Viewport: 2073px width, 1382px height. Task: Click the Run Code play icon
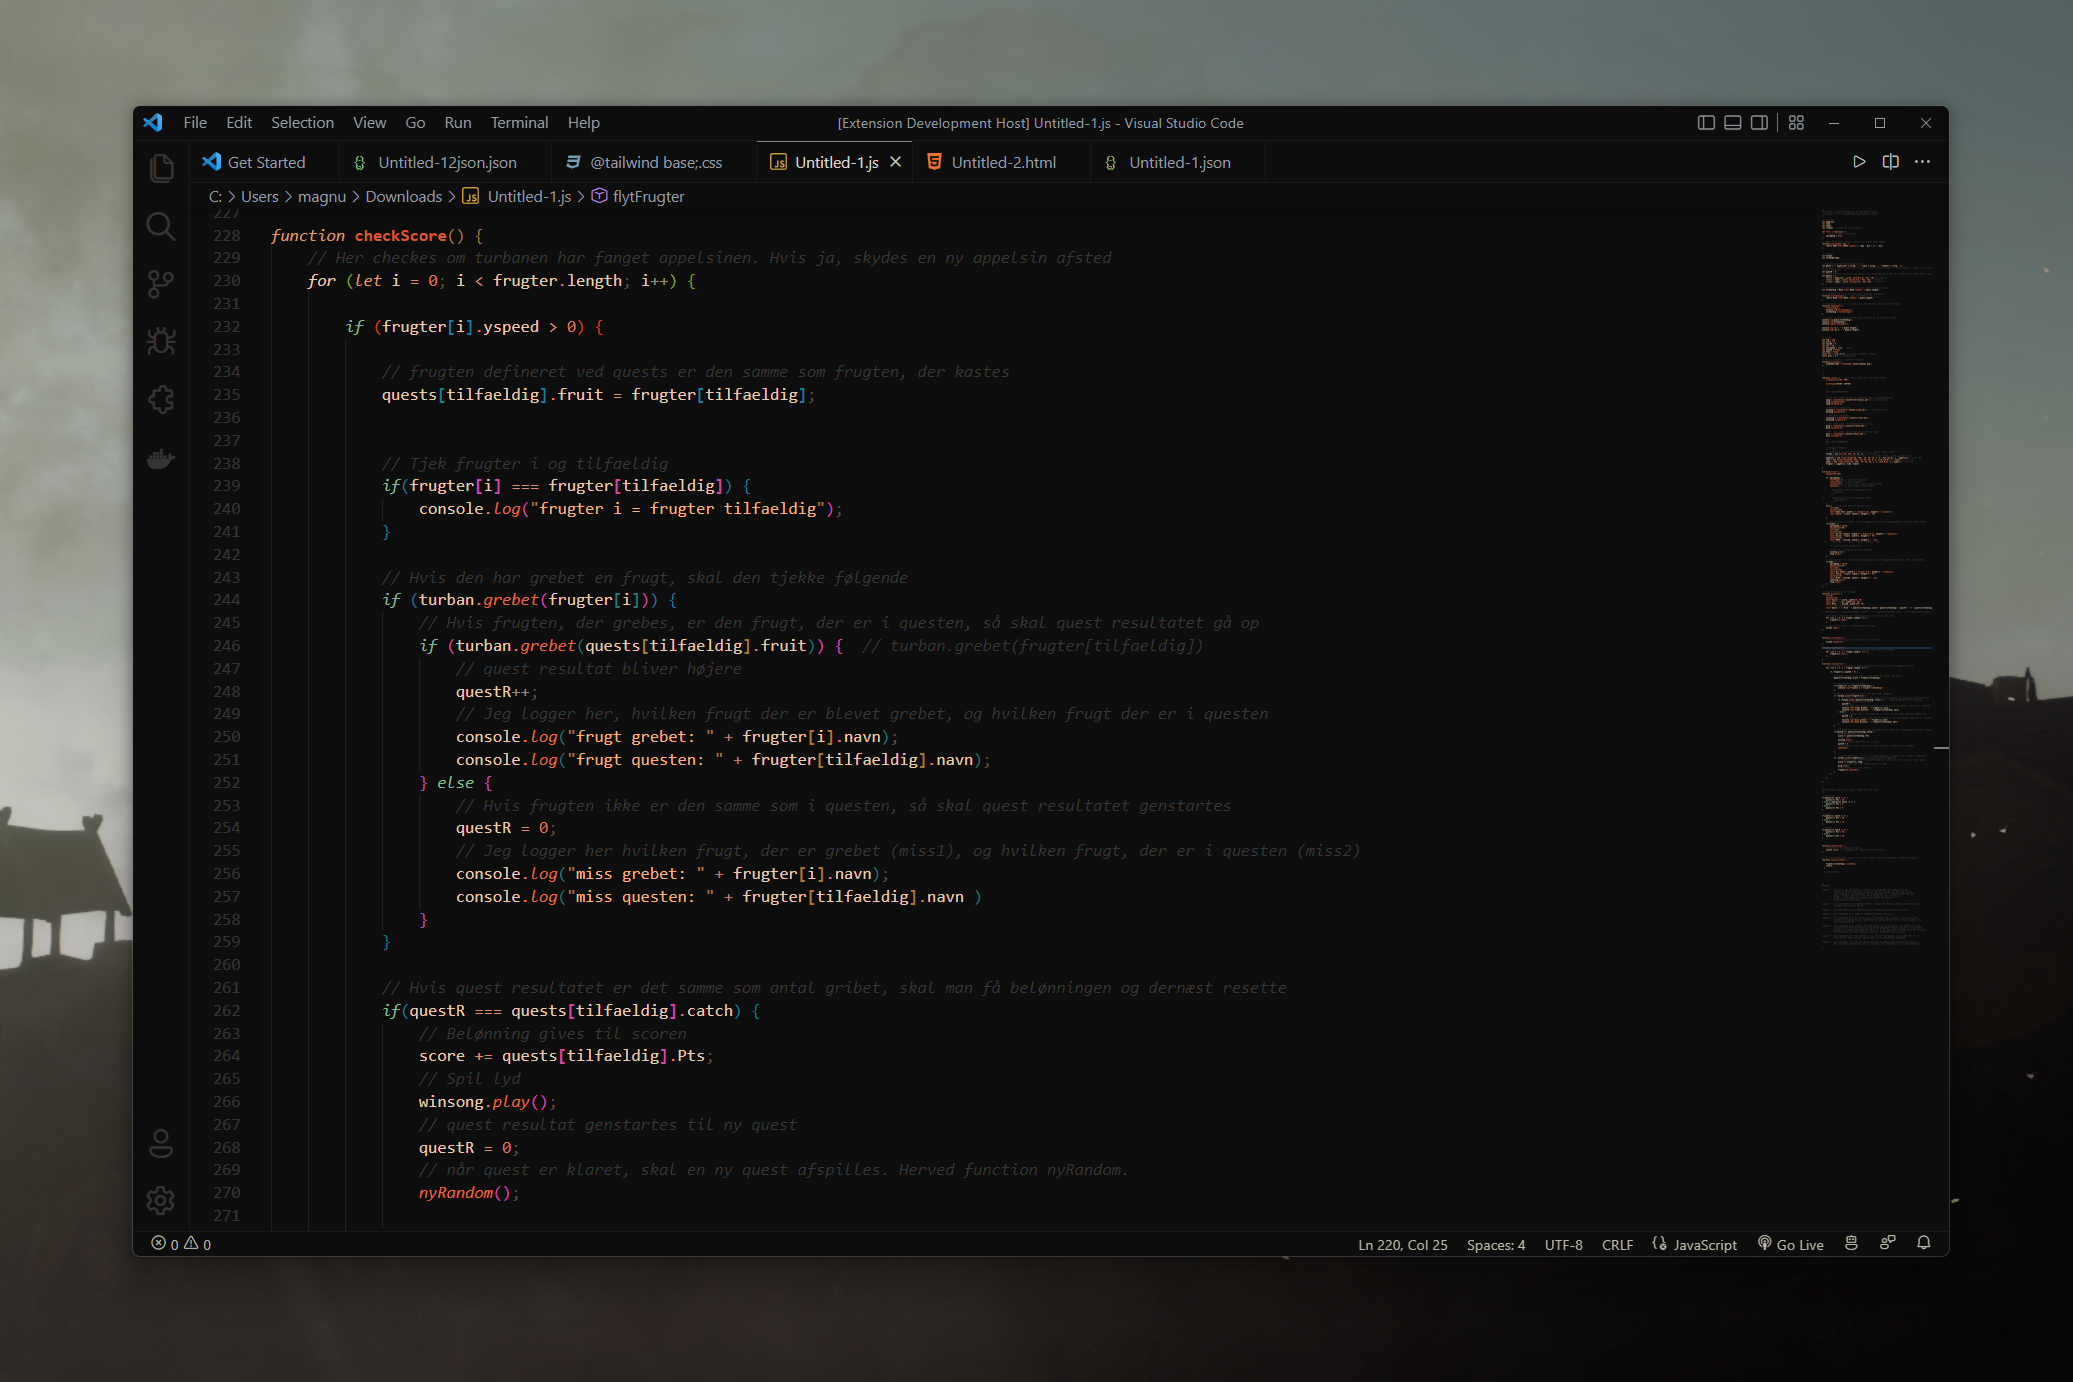[x=1859, y=162]
